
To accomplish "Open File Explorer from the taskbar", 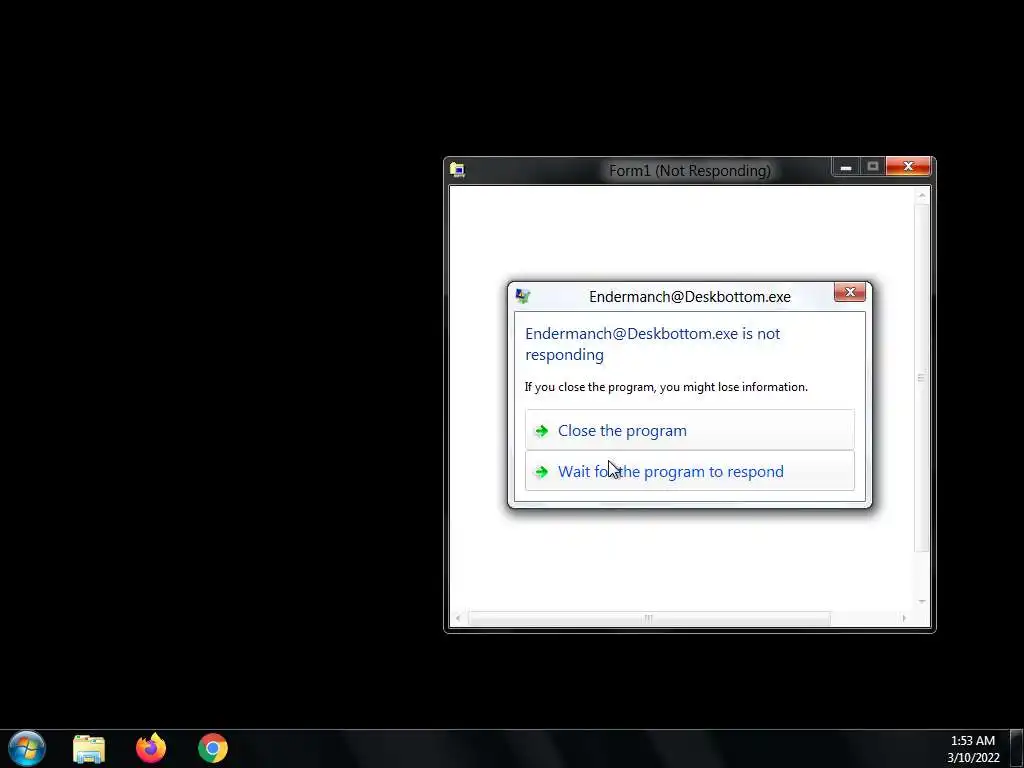I will (89, 748).
